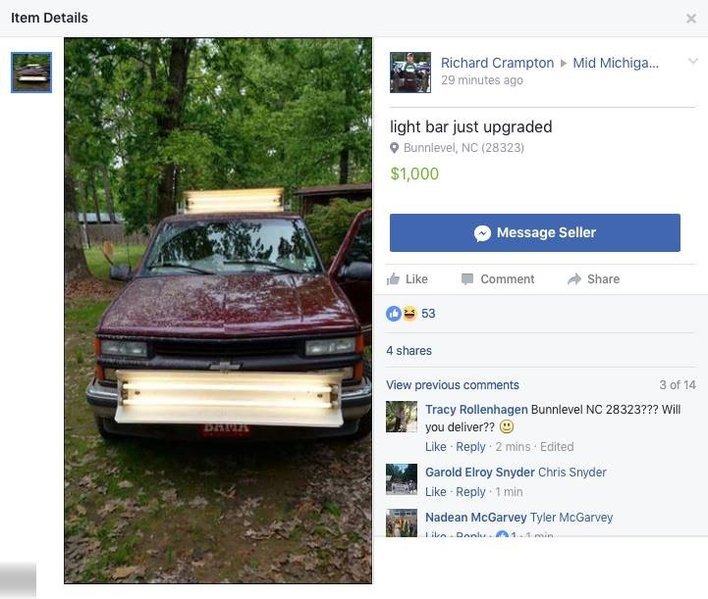View Edited history on Tracy's comment
The height and width of the screenshot is (599, 708).
point(557,447)
